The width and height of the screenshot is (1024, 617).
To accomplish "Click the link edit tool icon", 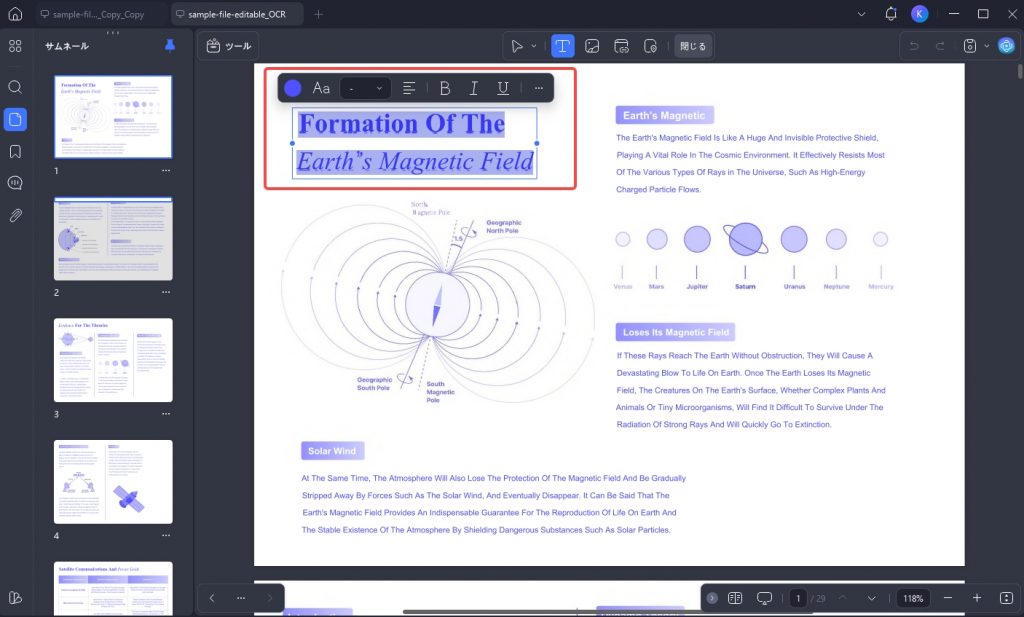I will 621,46.
